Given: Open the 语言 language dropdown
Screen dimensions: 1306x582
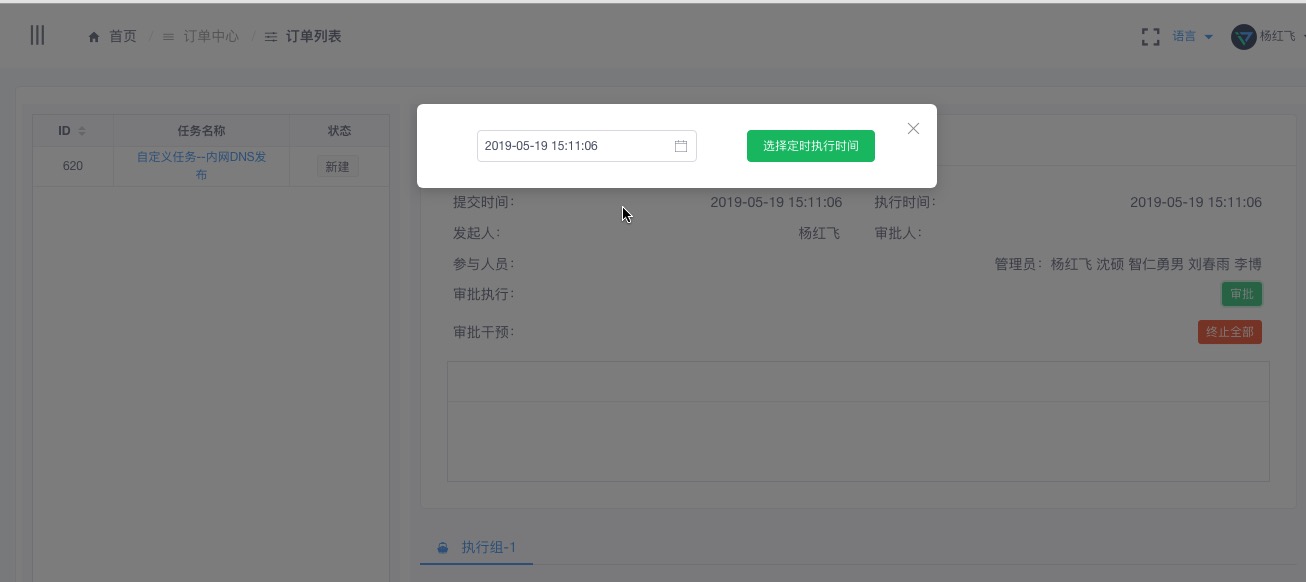Looking at the screenshot, I should tap(1192, 36).
